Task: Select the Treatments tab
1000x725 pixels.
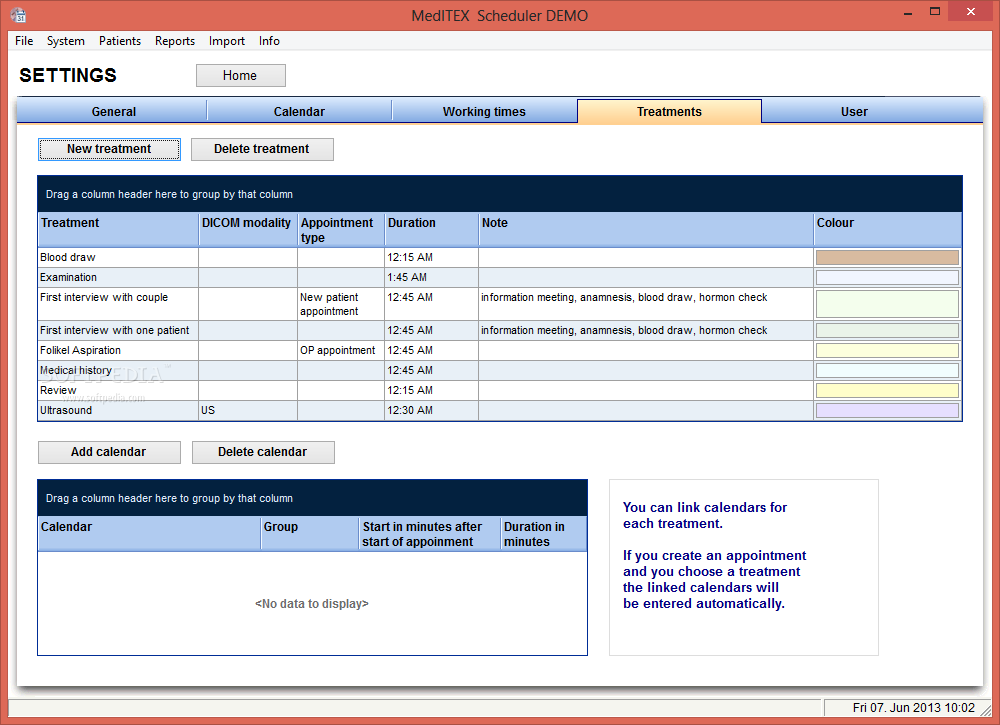Action: point(669,112)
